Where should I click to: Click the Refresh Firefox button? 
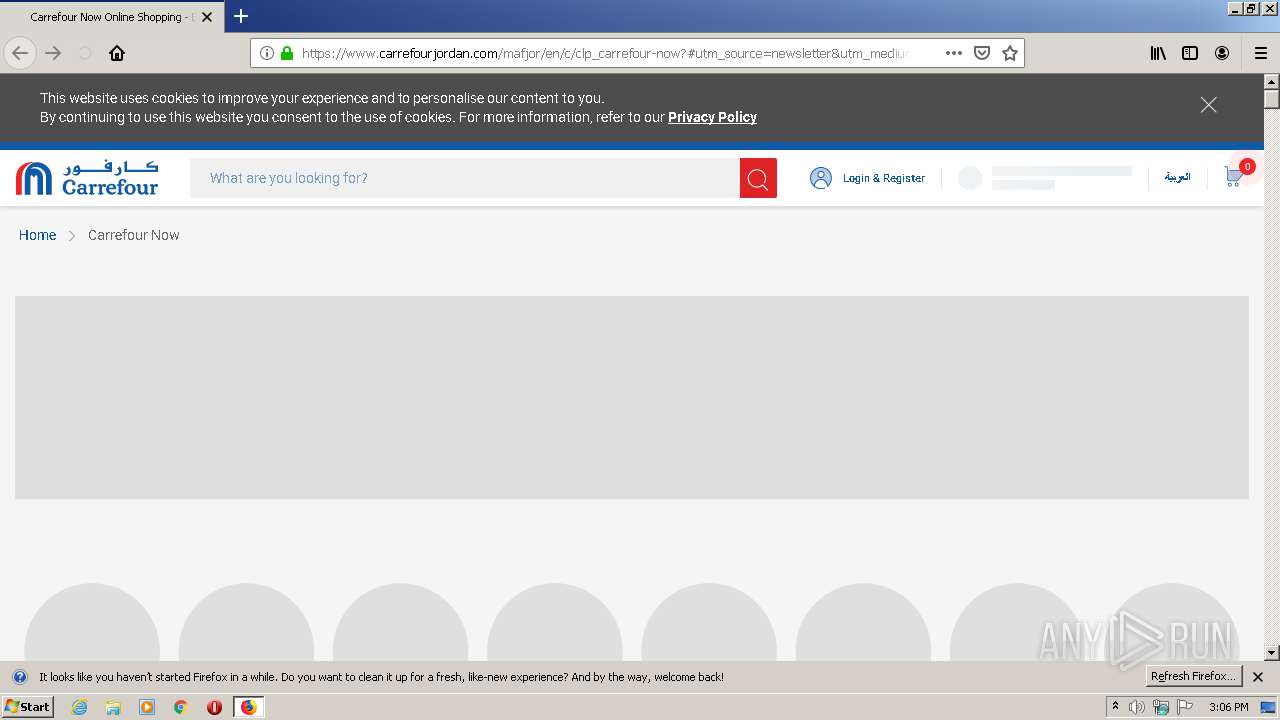(1194, 676)
